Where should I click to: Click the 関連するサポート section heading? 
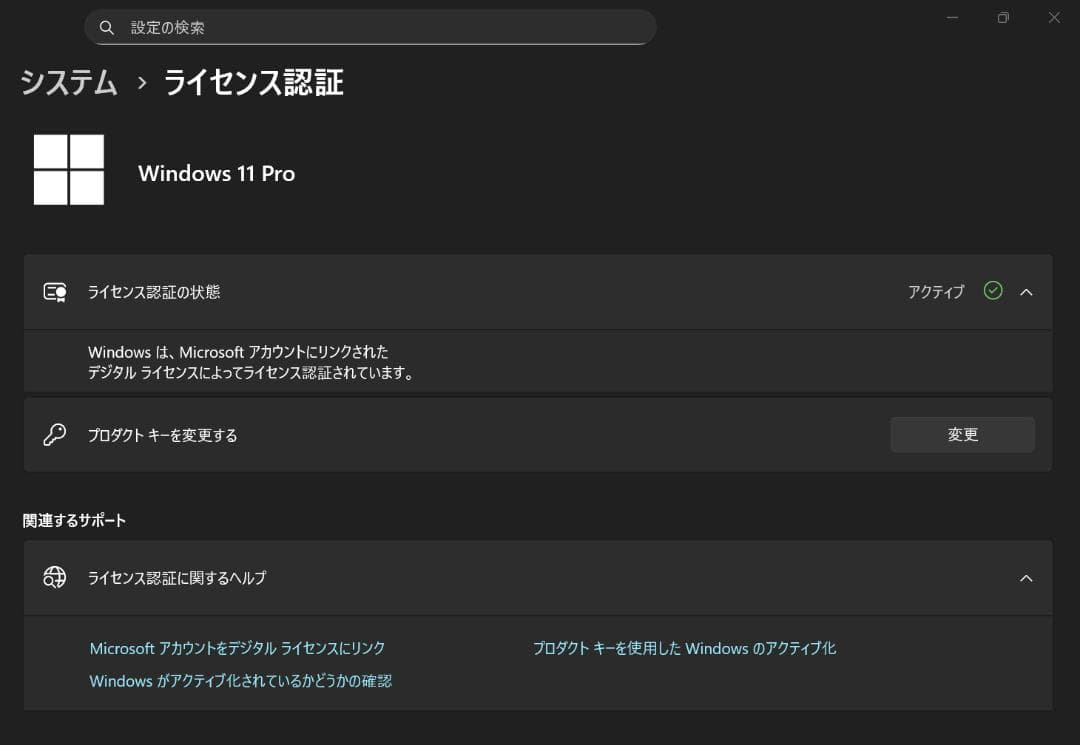[73, 520]
